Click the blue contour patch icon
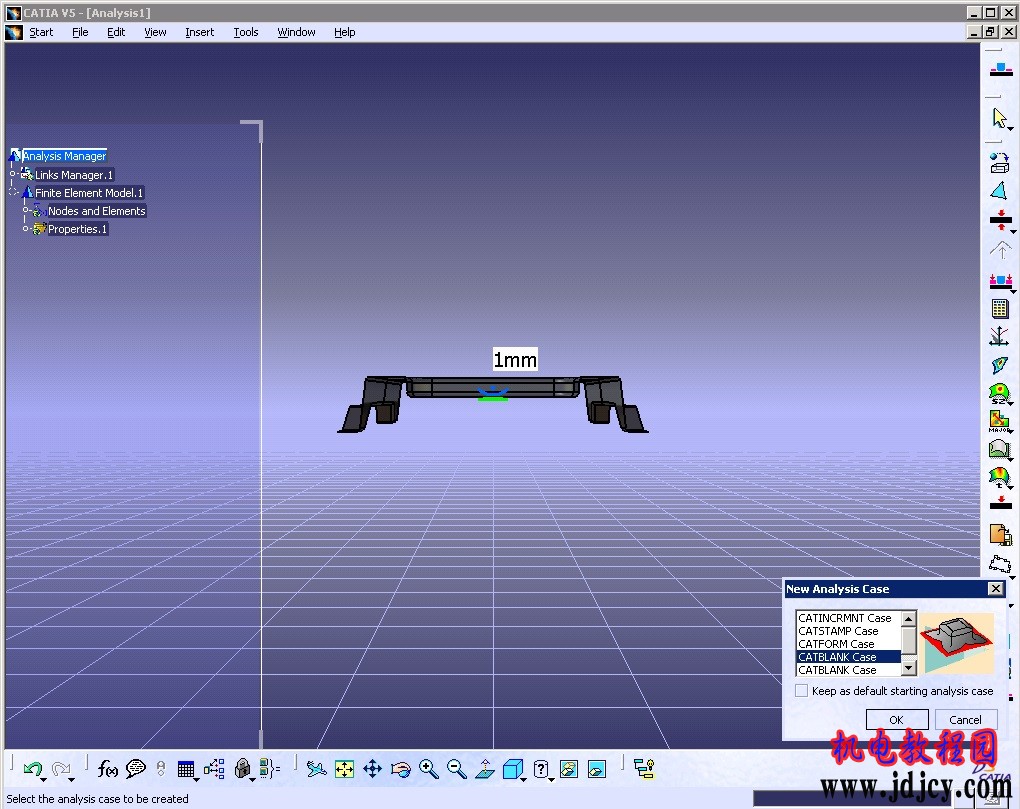1020x809 pixels. [999, 365]
